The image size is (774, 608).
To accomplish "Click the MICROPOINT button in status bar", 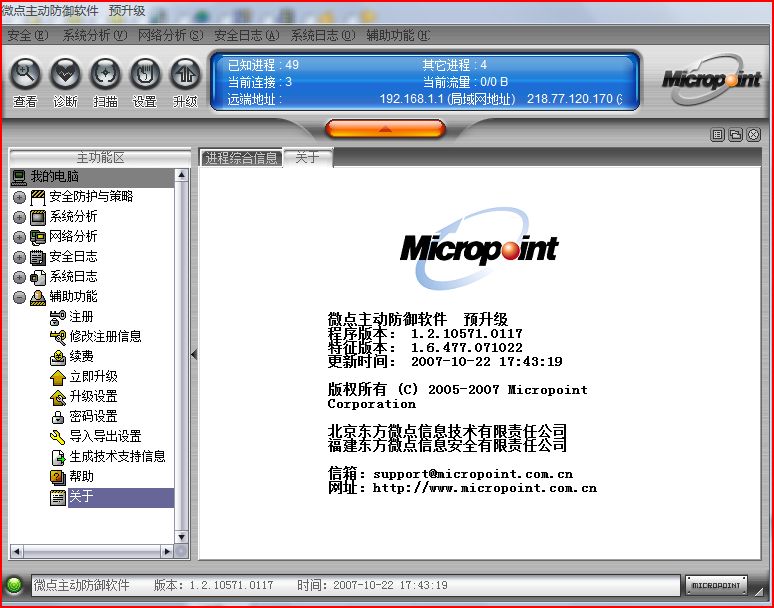I will click(x=716, y=585).
